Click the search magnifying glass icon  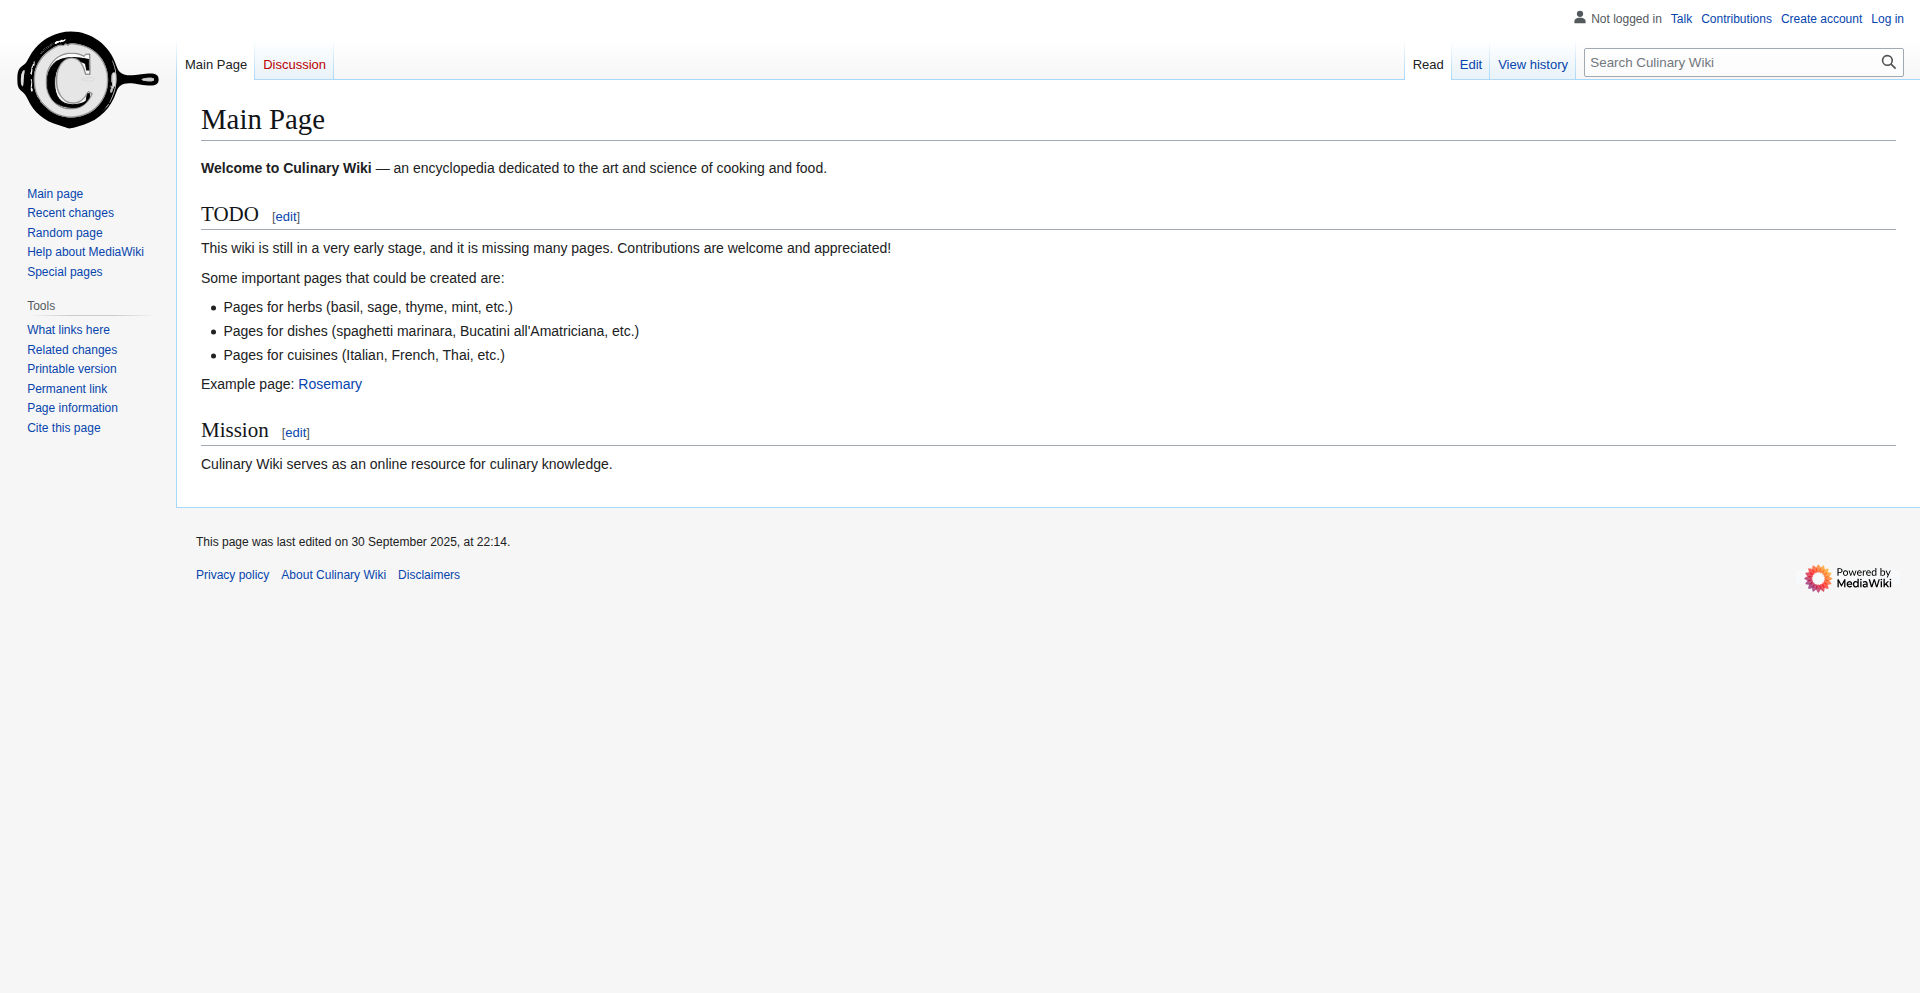[x=1888, y=62]
